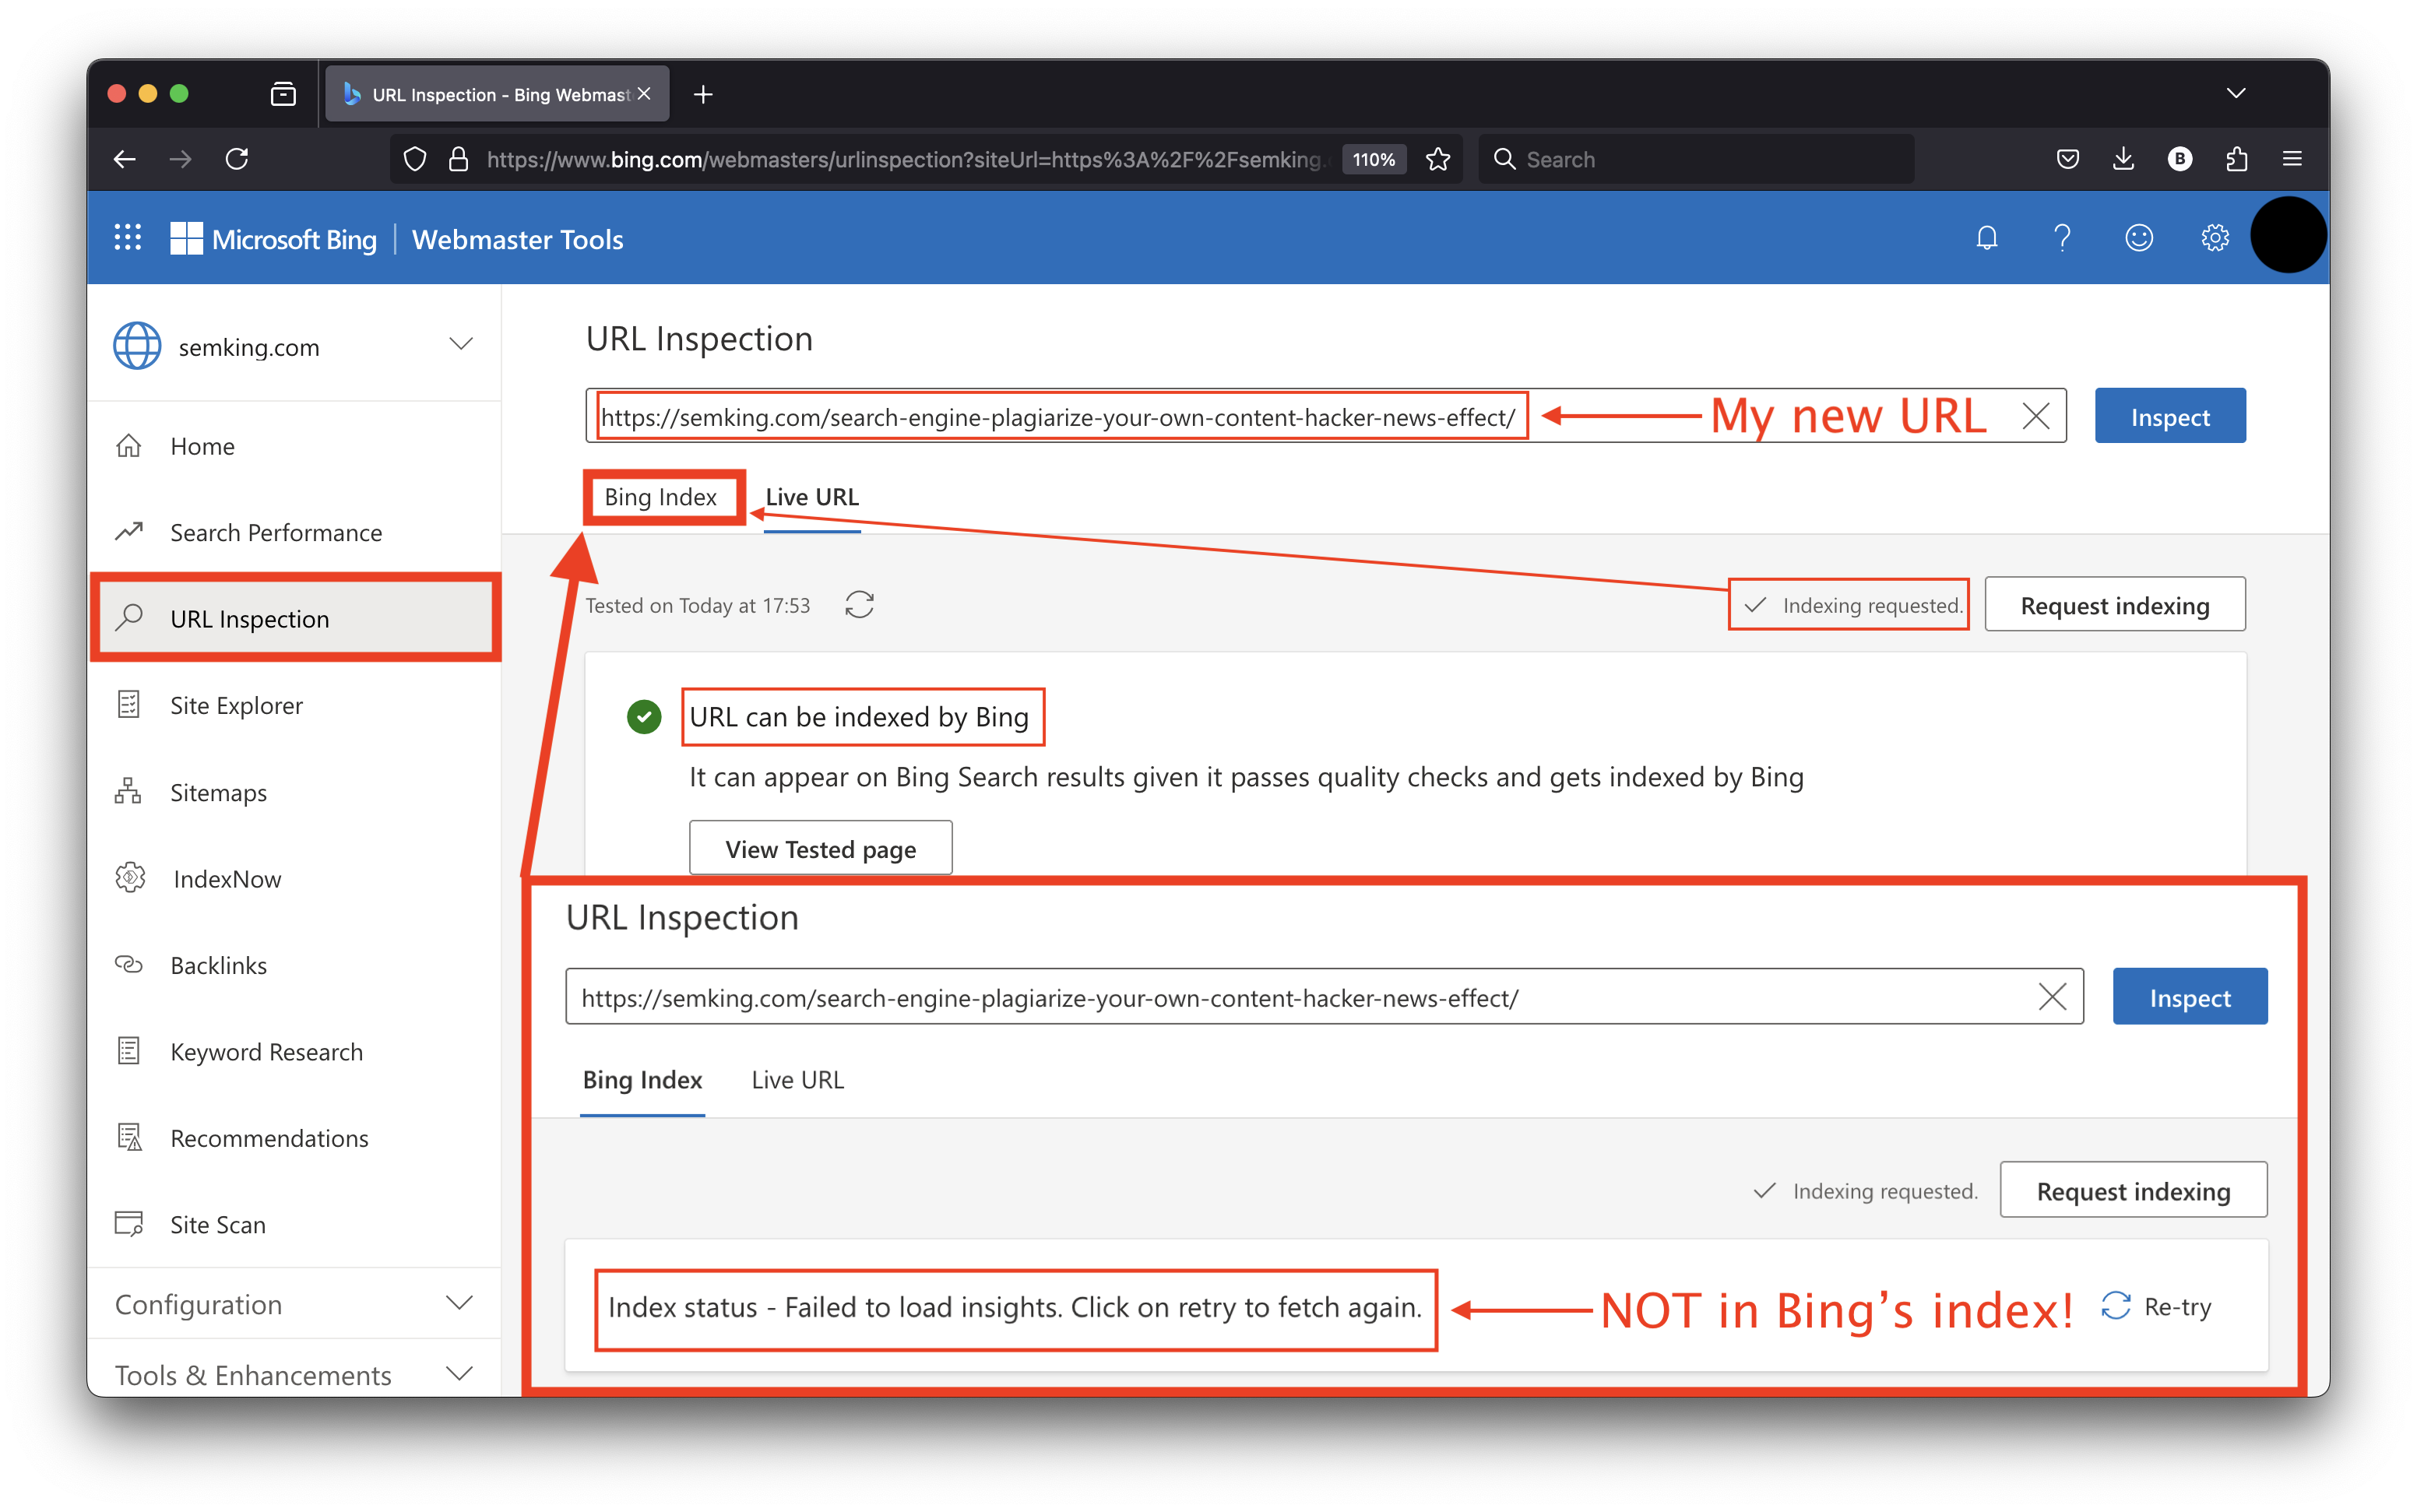Bookmark this page with the star

pyautogui.click(x=1438, y=159)
